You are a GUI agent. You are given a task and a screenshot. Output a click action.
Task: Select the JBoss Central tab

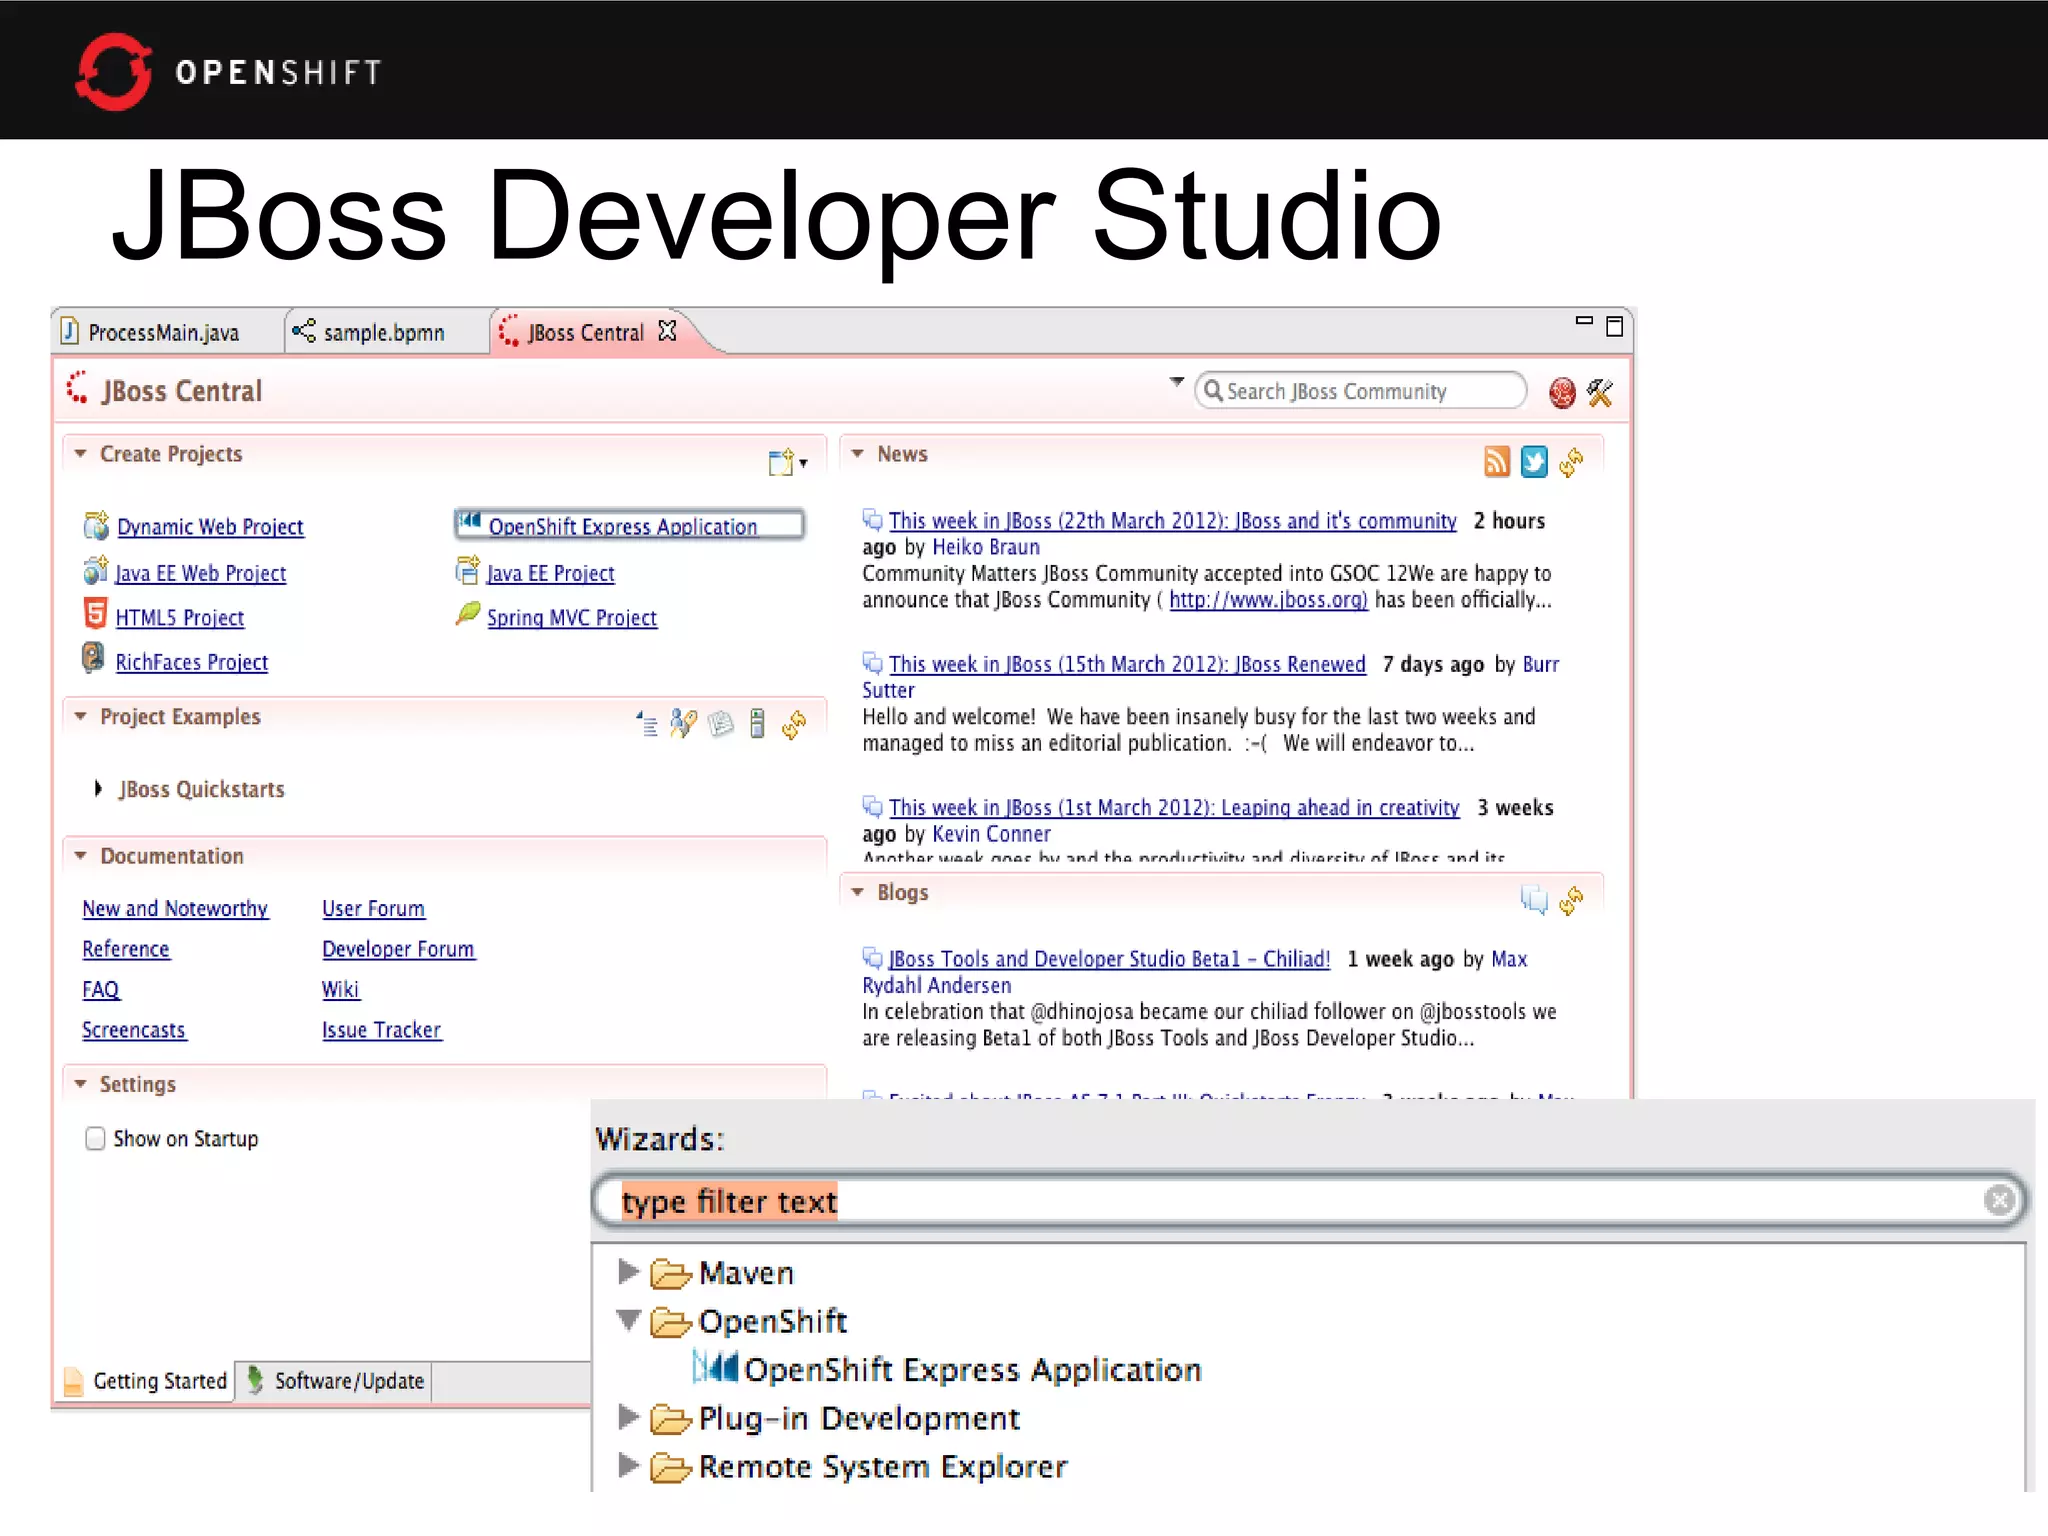click(x=585, y=333)
